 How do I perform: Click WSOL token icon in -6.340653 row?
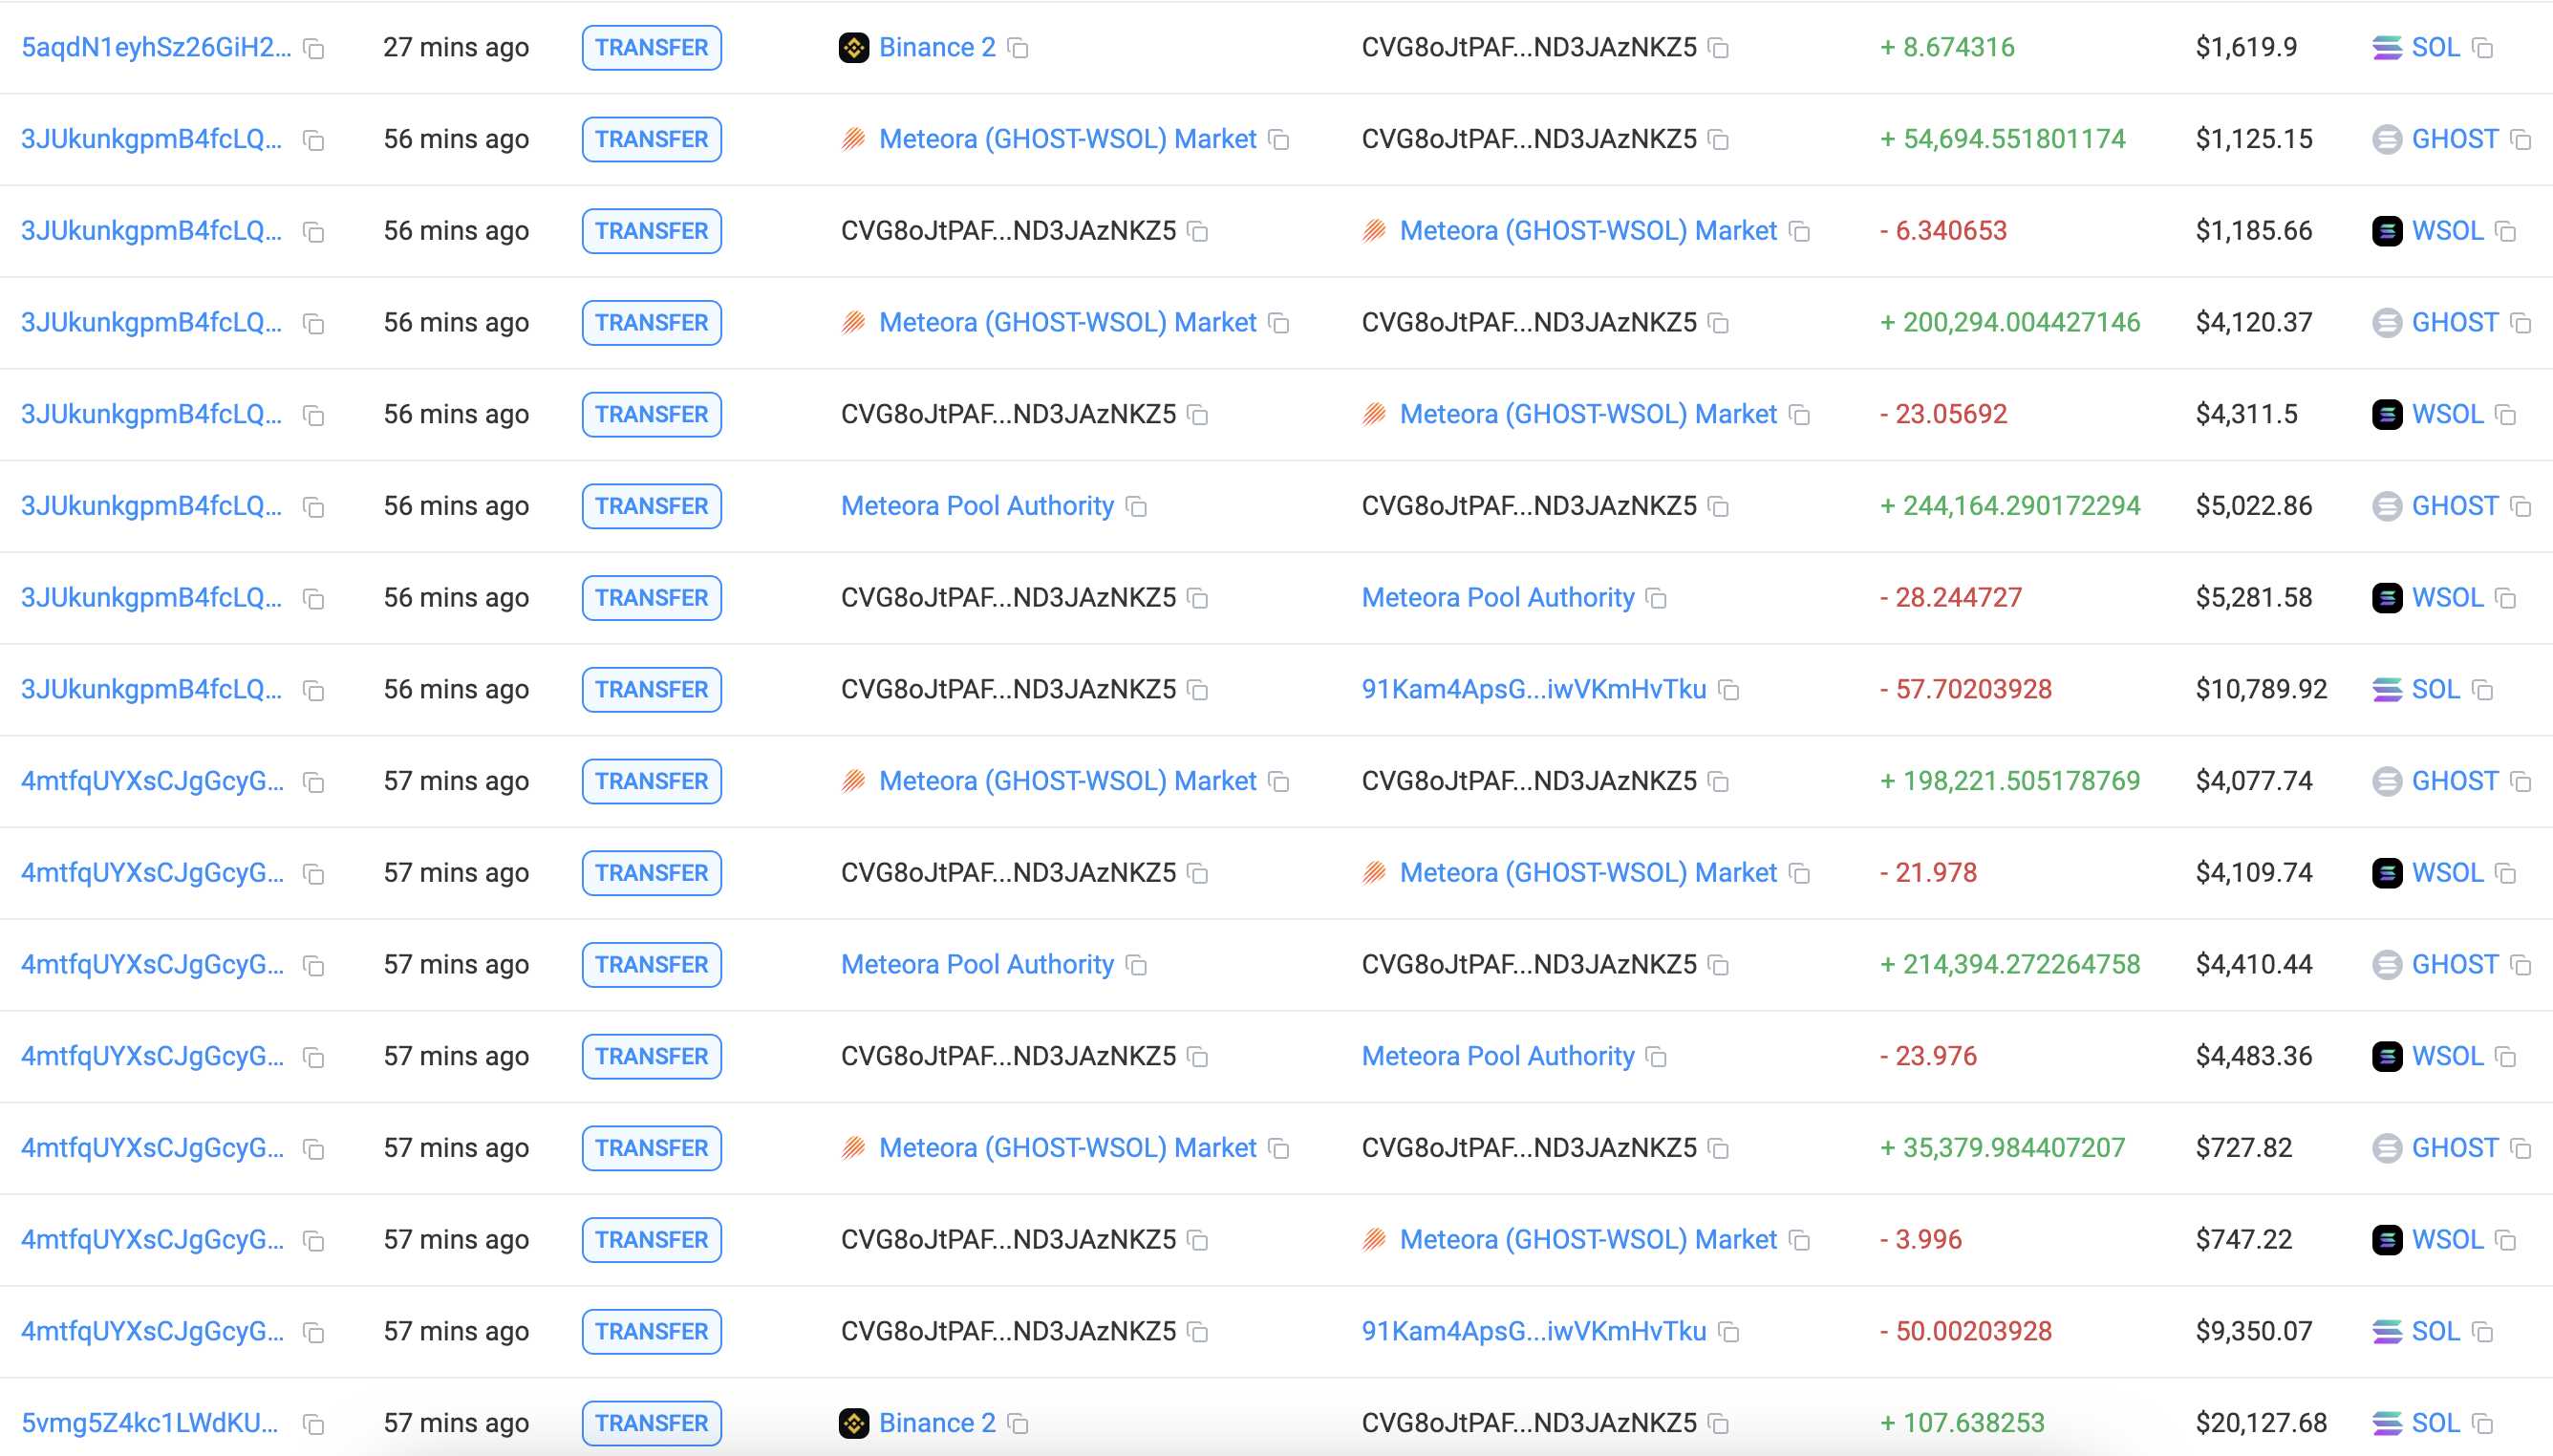point(2386,231)
